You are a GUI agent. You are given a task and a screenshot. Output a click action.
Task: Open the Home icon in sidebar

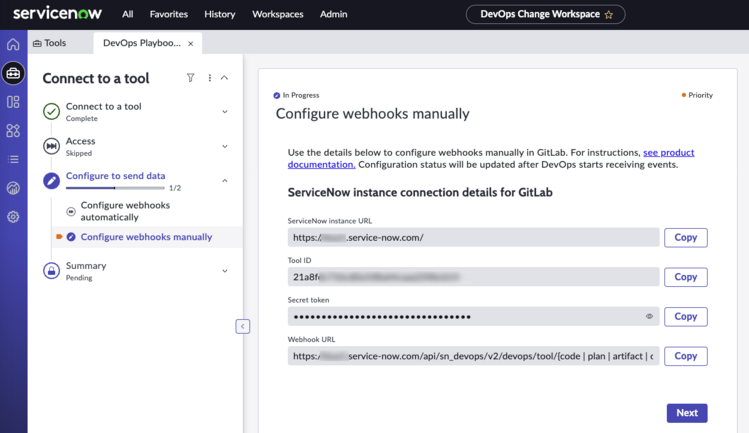tap(13, 44)
